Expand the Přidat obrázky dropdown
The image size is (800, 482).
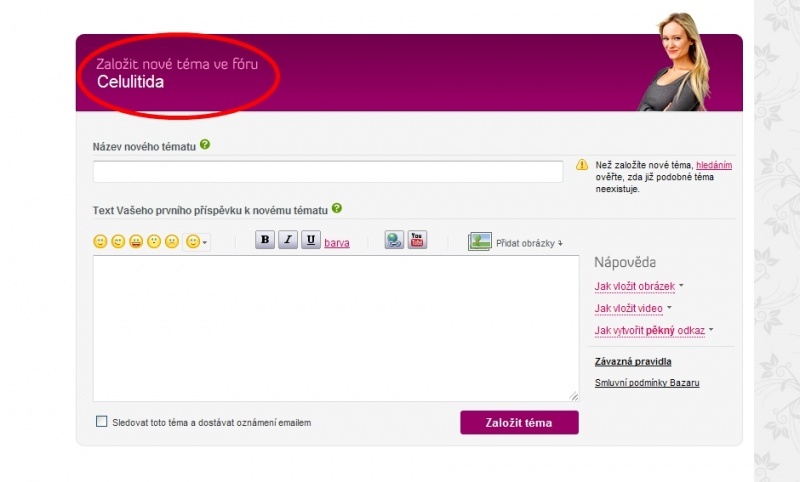click(x=529, y=243)
